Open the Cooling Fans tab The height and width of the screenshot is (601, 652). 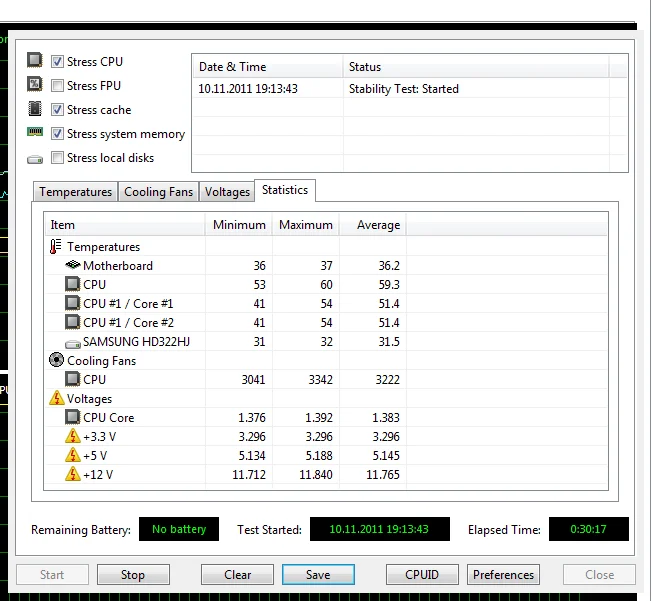click(x=158, y=192)
